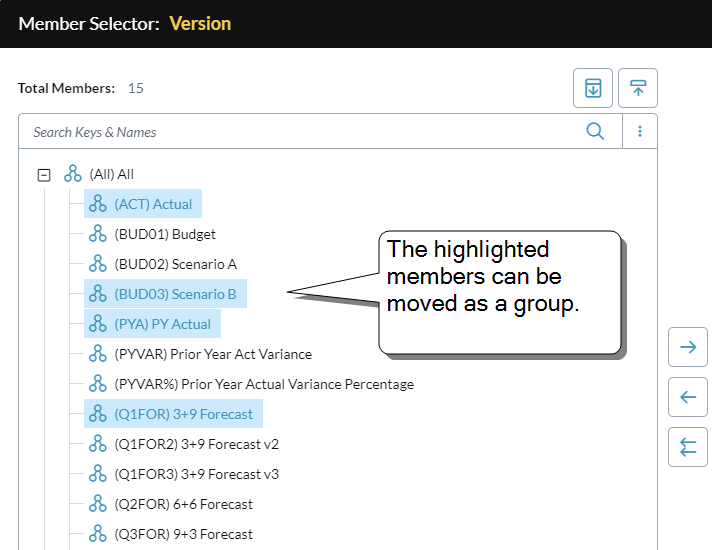Select (Q1FOR2) 3+9 Forecast v2
Viewport: 712px width, 550px height.
click(x=197, y=444)
